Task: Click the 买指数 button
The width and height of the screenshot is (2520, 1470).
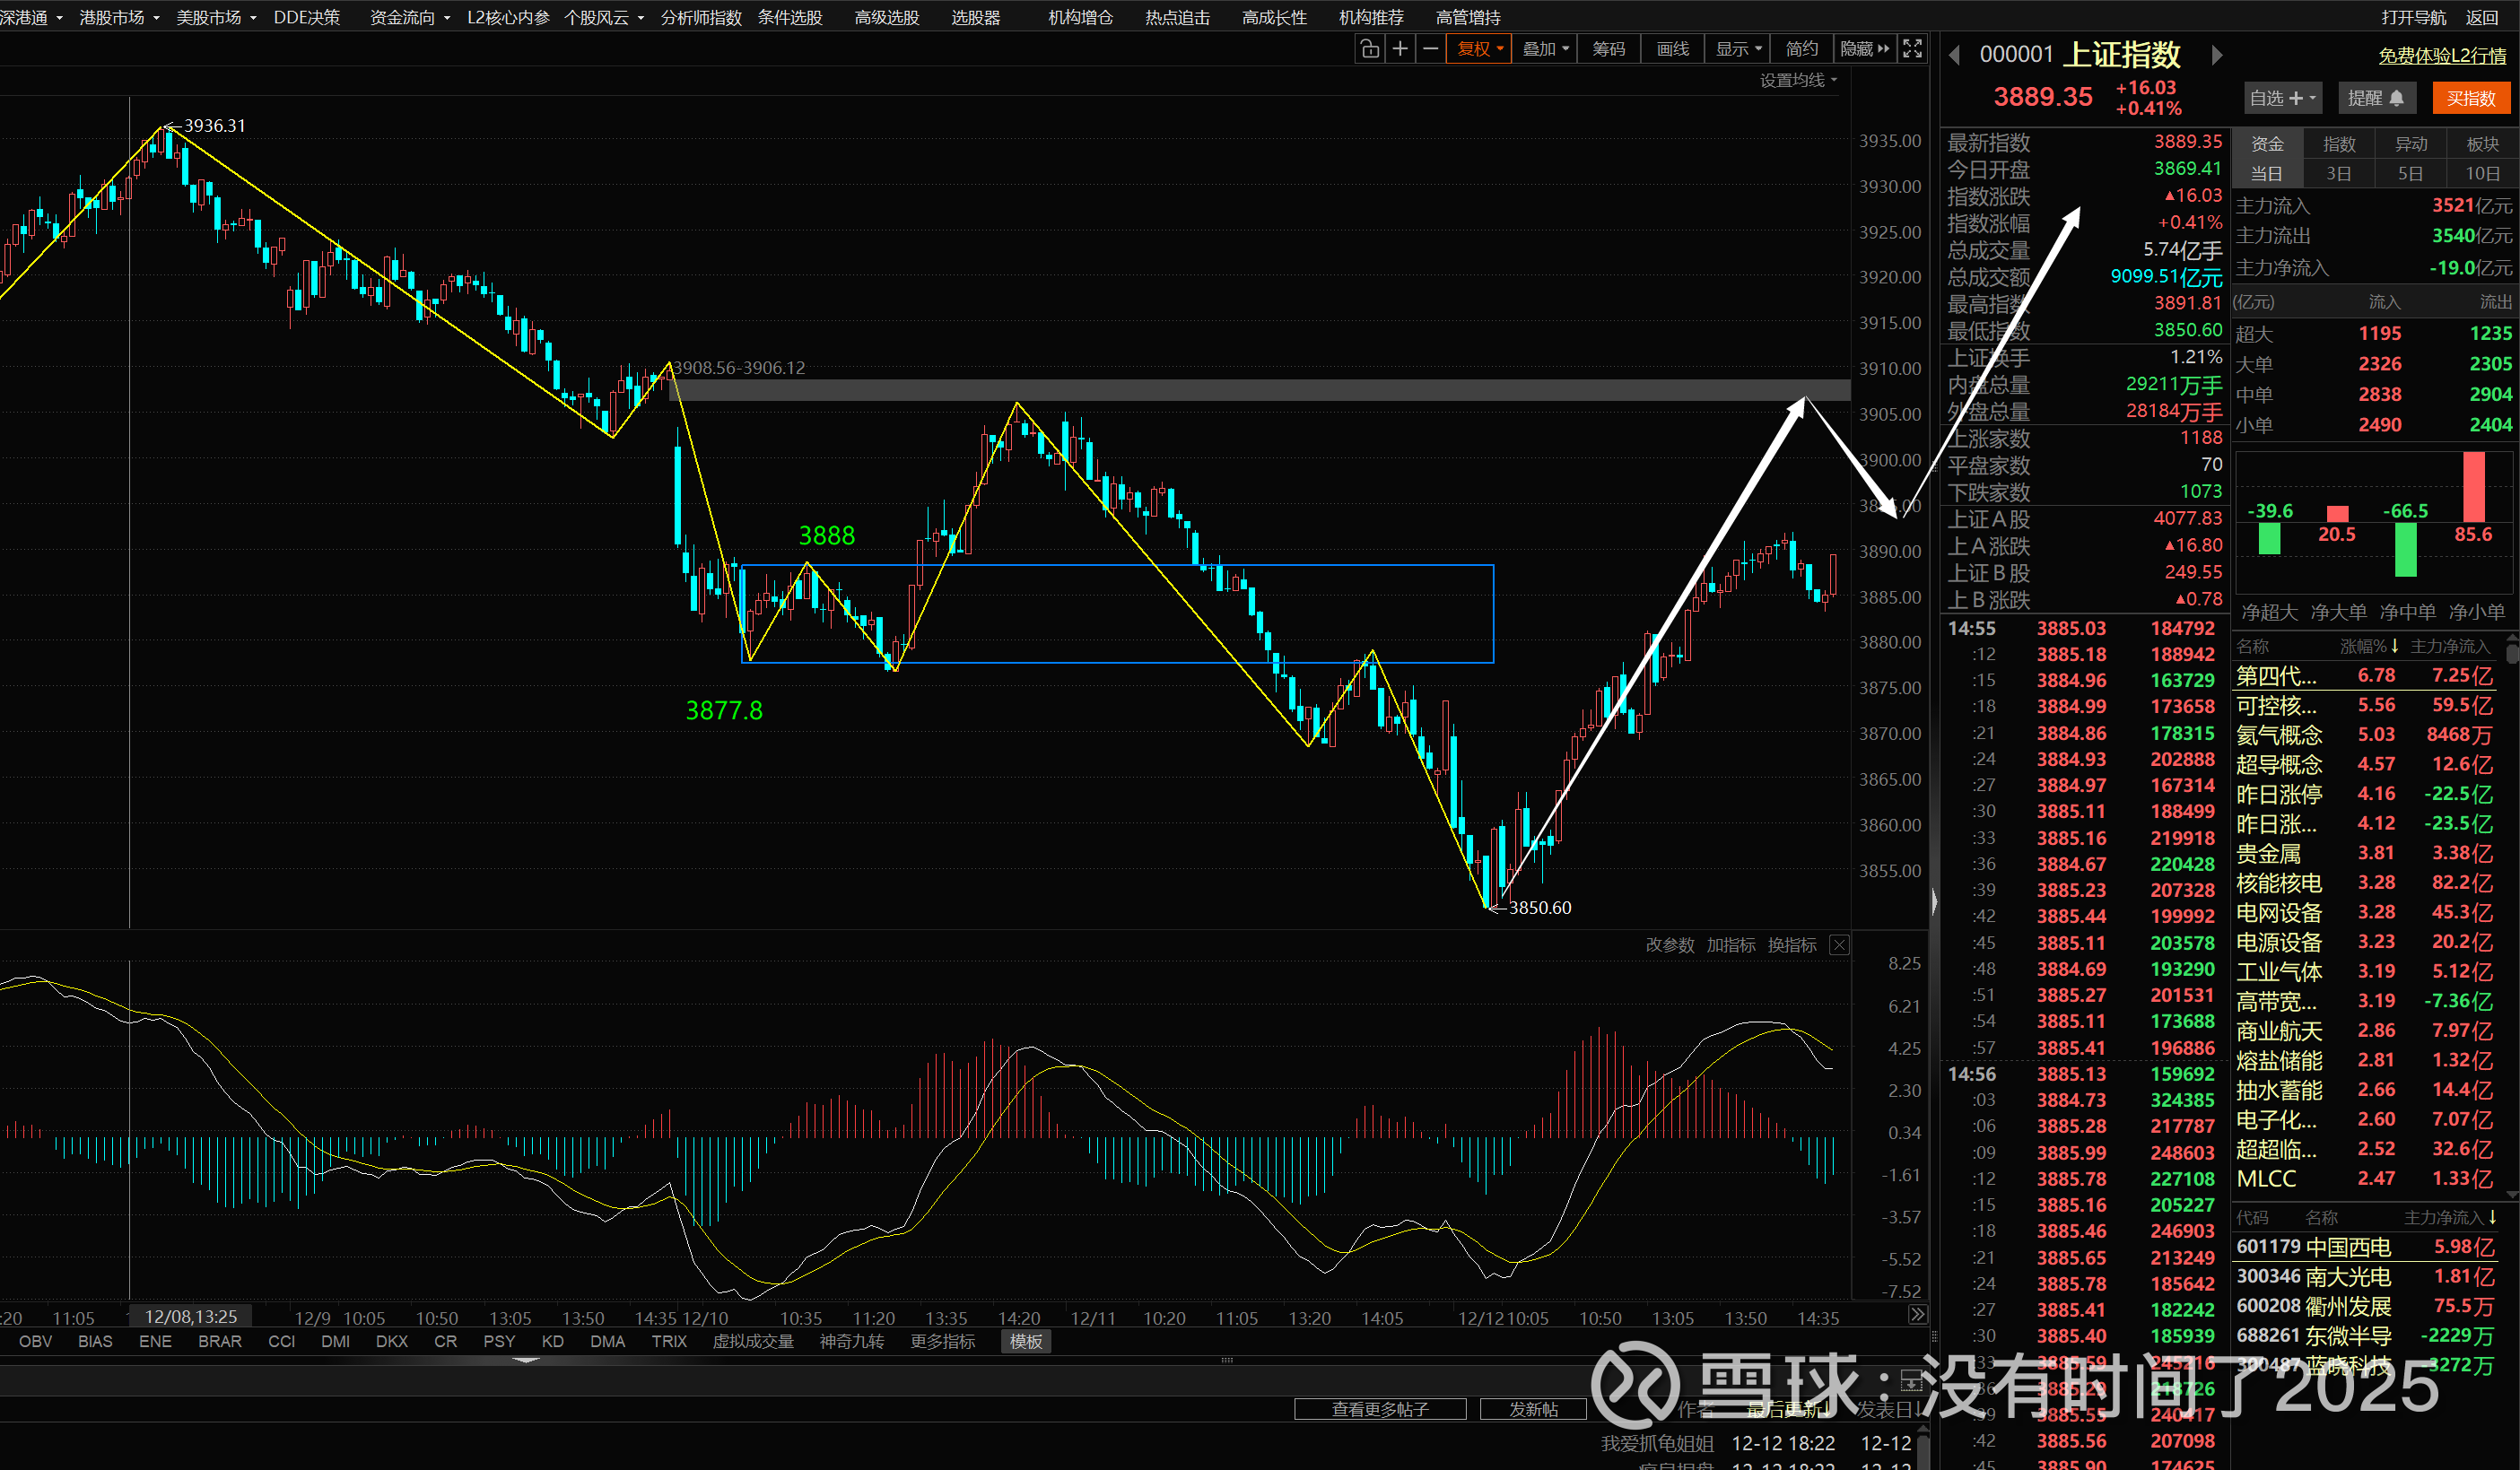Action: point(2471,98)
